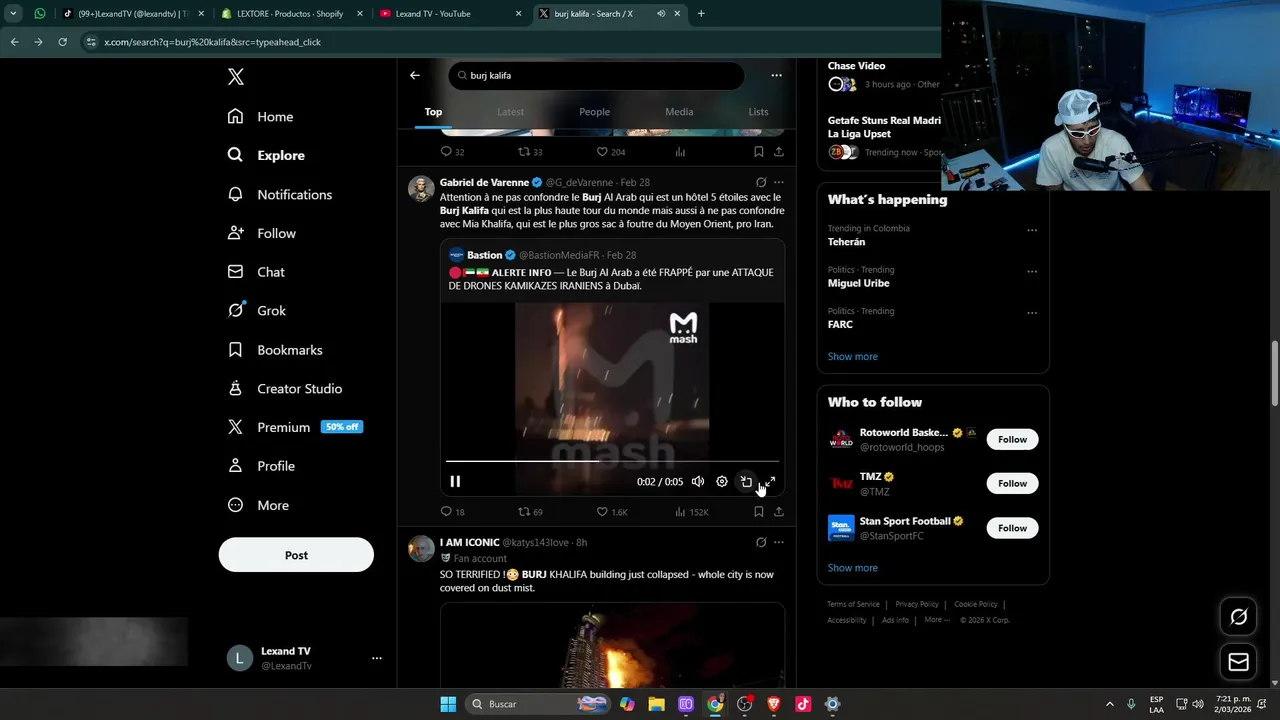1280x720 pixels.
Task: Open Grok explain on I AM ICONIC post
Action: pyautogui.click(x=761, y=543)
